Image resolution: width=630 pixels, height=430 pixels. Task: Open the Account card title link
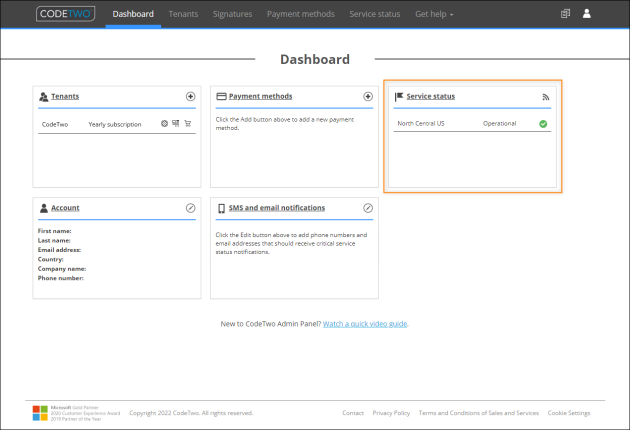(x=65, y=208)
